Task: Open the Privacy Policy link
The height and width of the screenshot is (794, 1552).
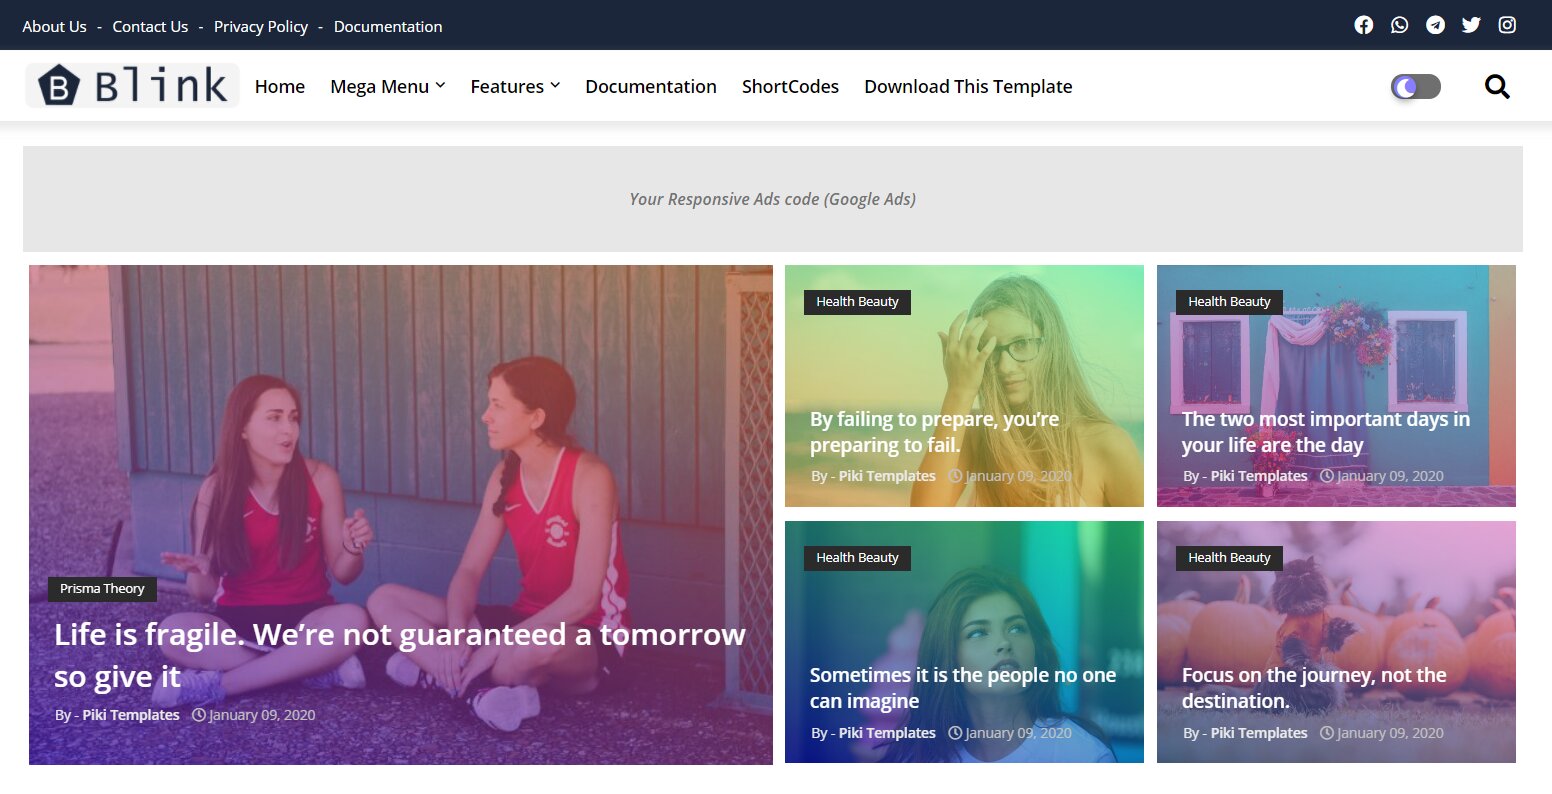Action: [261, 27]
